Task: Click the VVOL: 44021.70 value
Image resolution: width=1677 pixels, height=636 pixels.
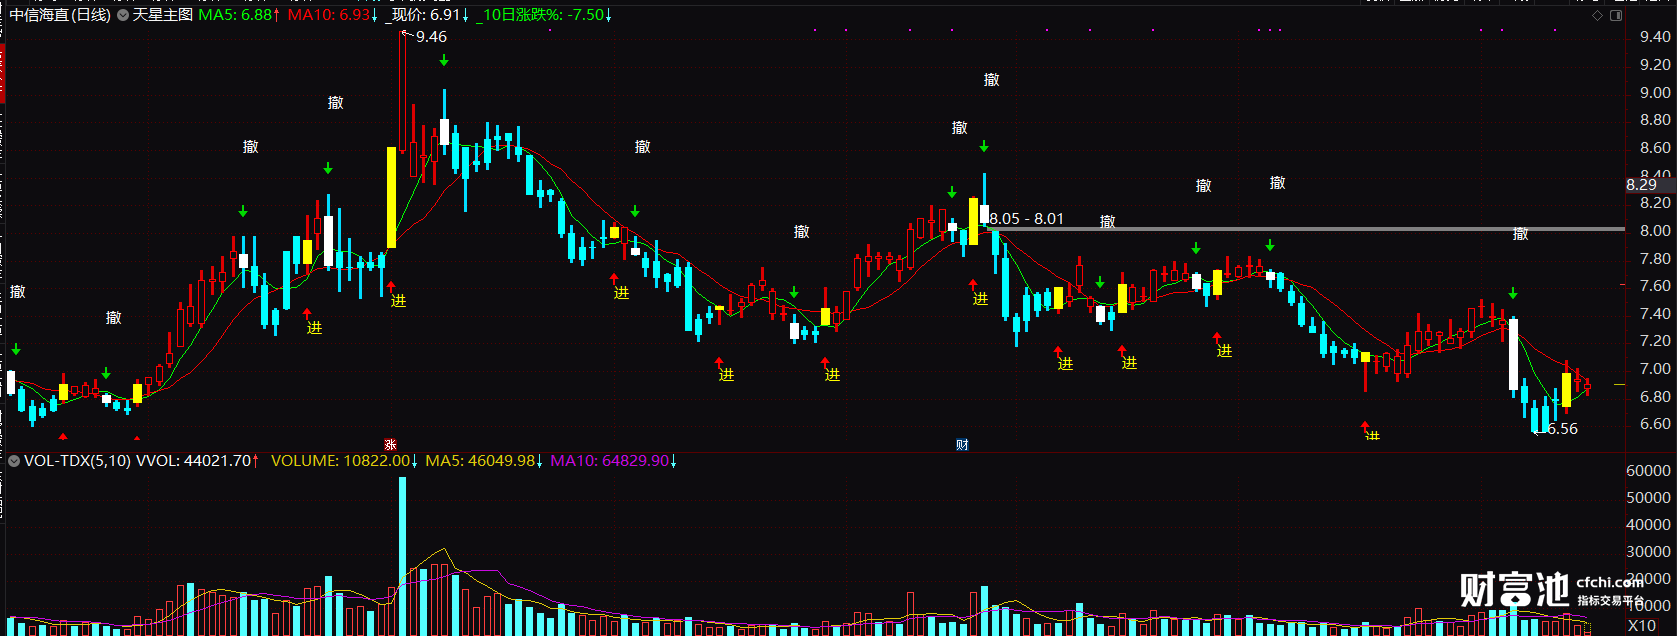Action: point(197,461)
